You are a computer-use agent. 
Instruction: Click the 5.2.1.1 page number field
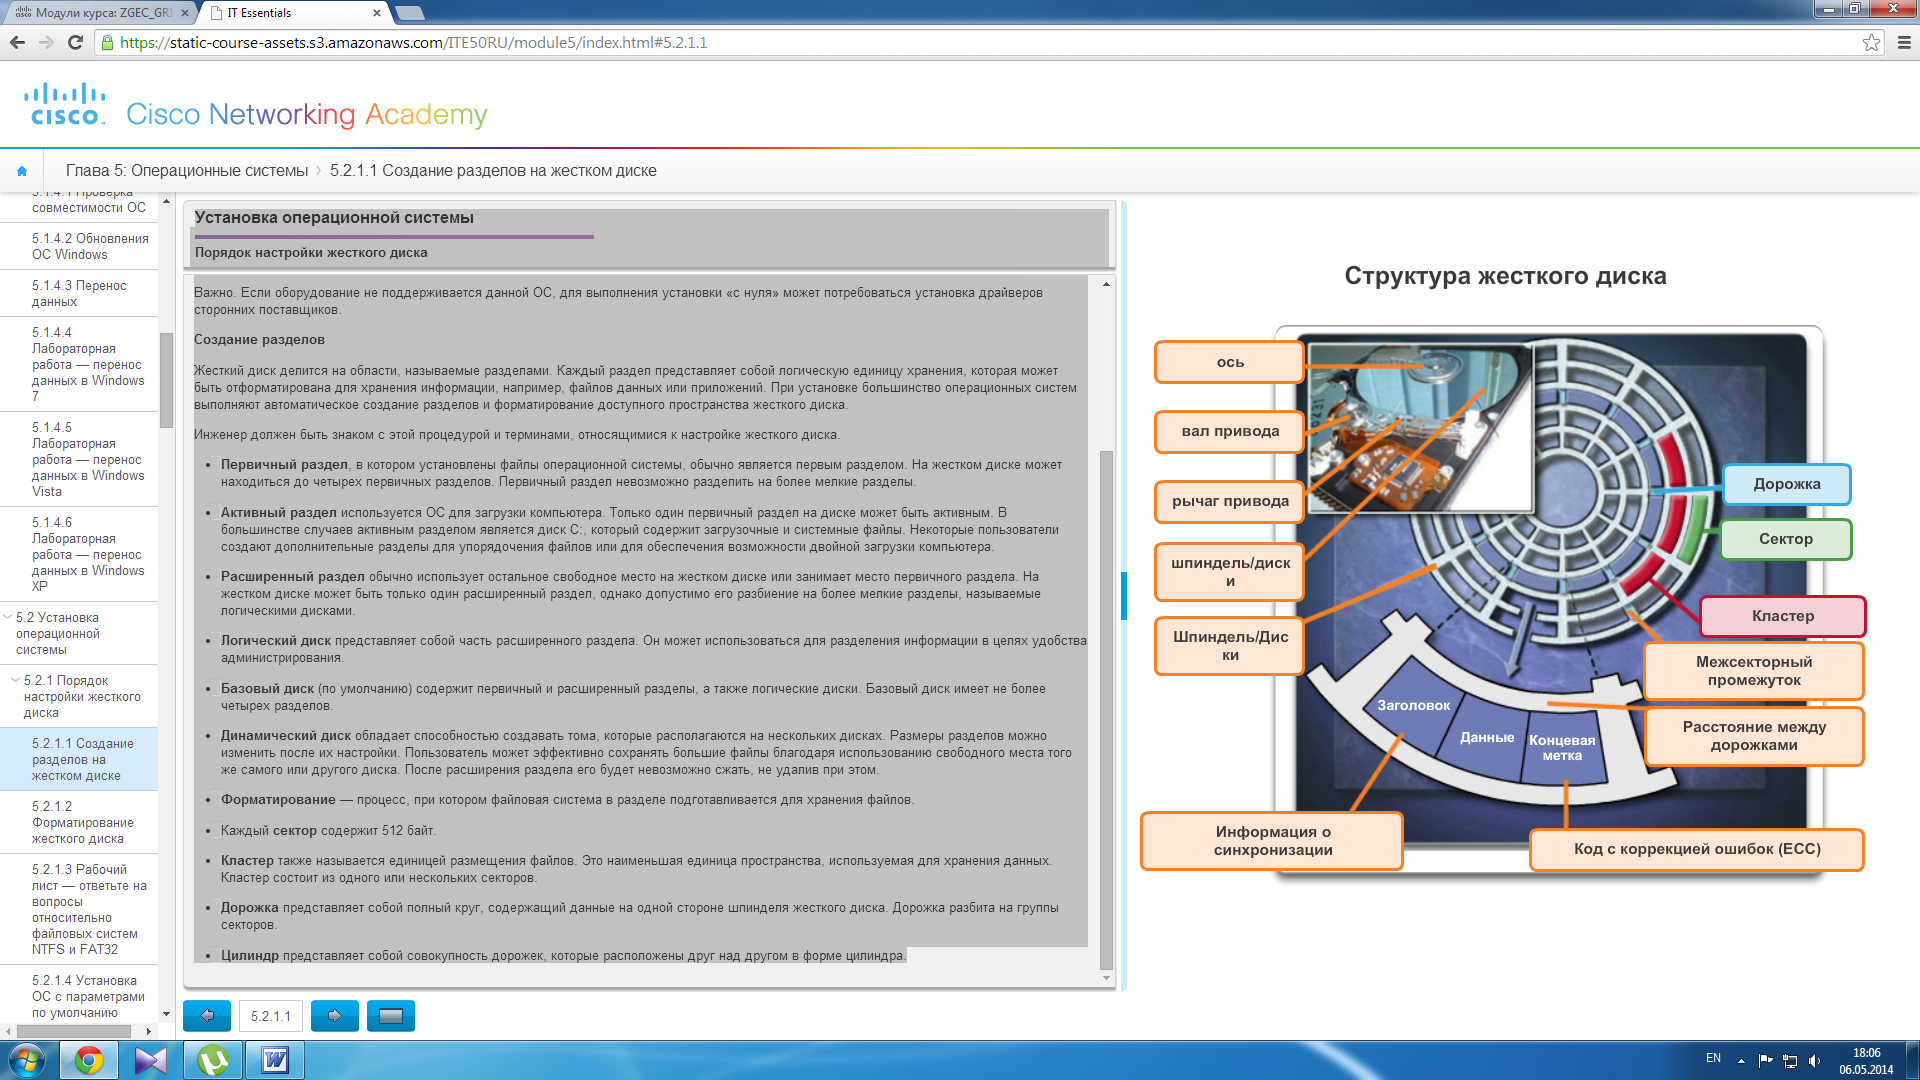[x=271, y=1016]
